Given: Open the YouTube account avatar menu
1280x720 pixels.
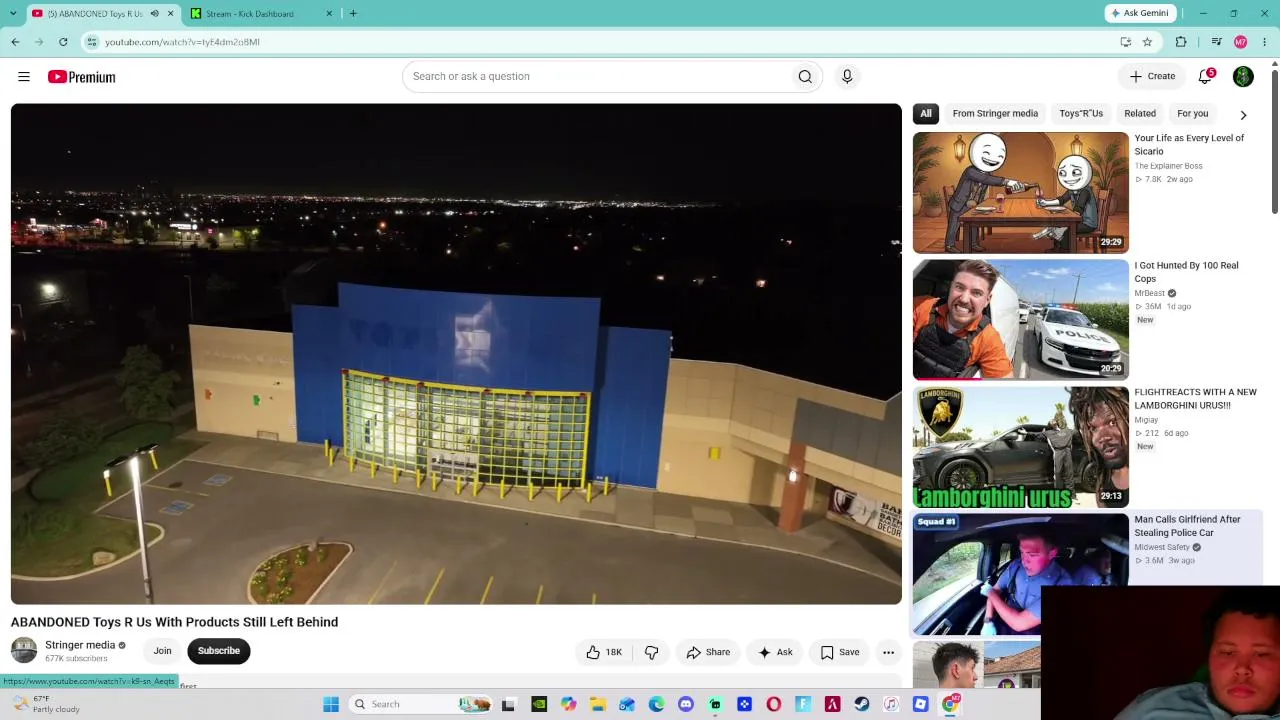Looking at the screenshot, I should pyautogui.click(x=1243, y=76).
